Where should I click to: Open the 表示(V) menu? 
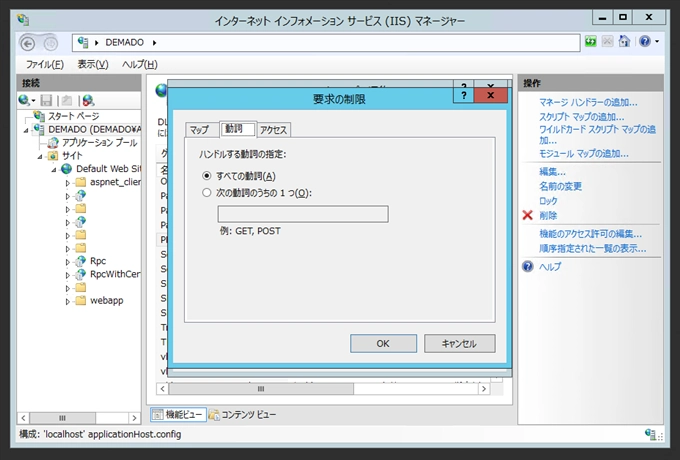pyautogui.click(x=93, y=65)
